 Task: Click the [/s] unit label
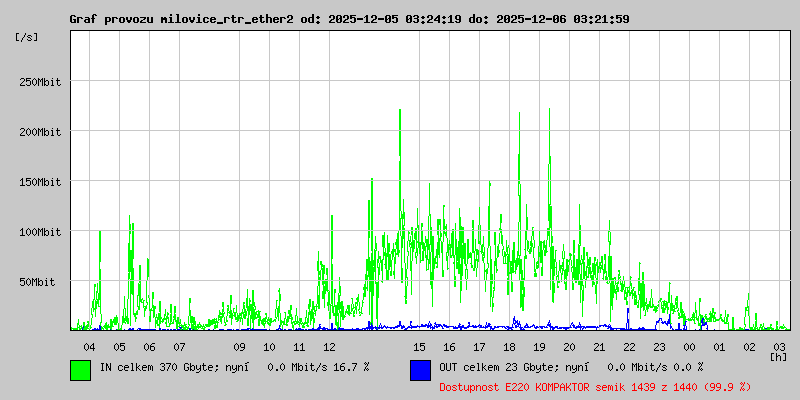pyautogui.click(x=27, y=36)
